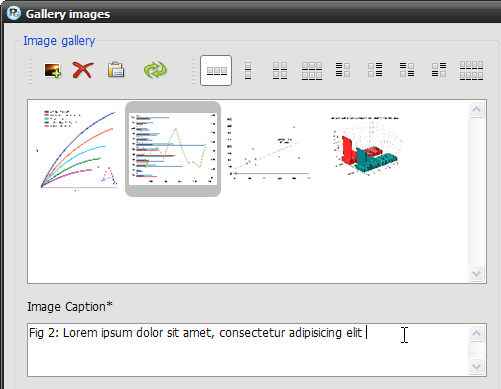Click the paste clipboard icon
Viewport: 501px width, 389px height.
click(116, 70)
